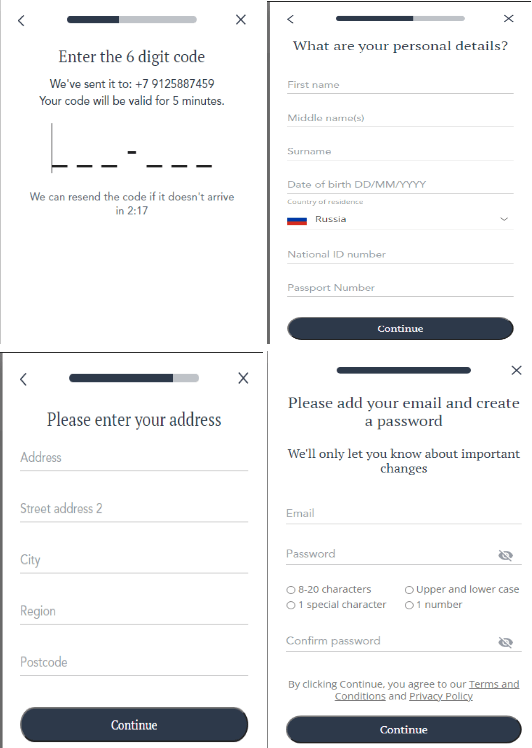The height and width of the screenshot is (748, 532).
Task: Click the Russia flag icon
Action: tap(297, 220)
